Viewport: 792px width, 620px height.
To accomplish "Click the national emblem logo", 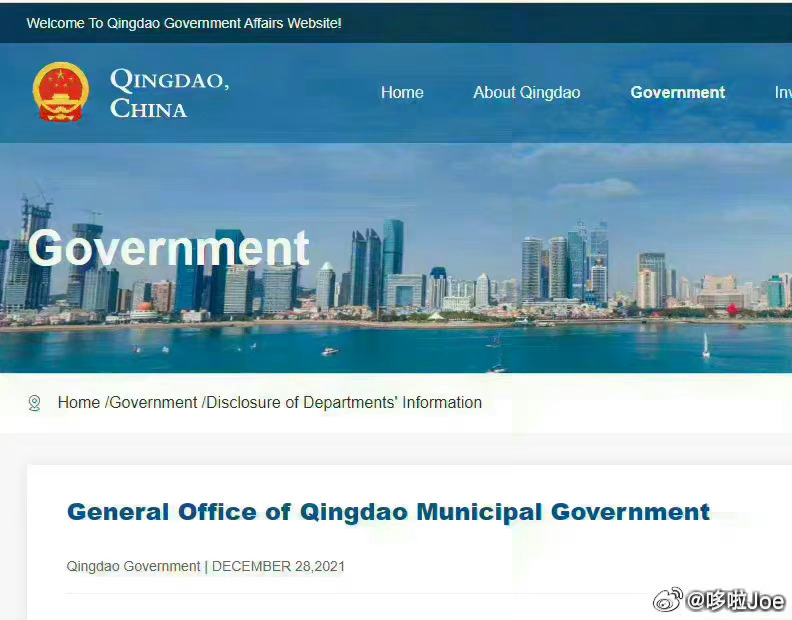I will click(x=61, y=91).
